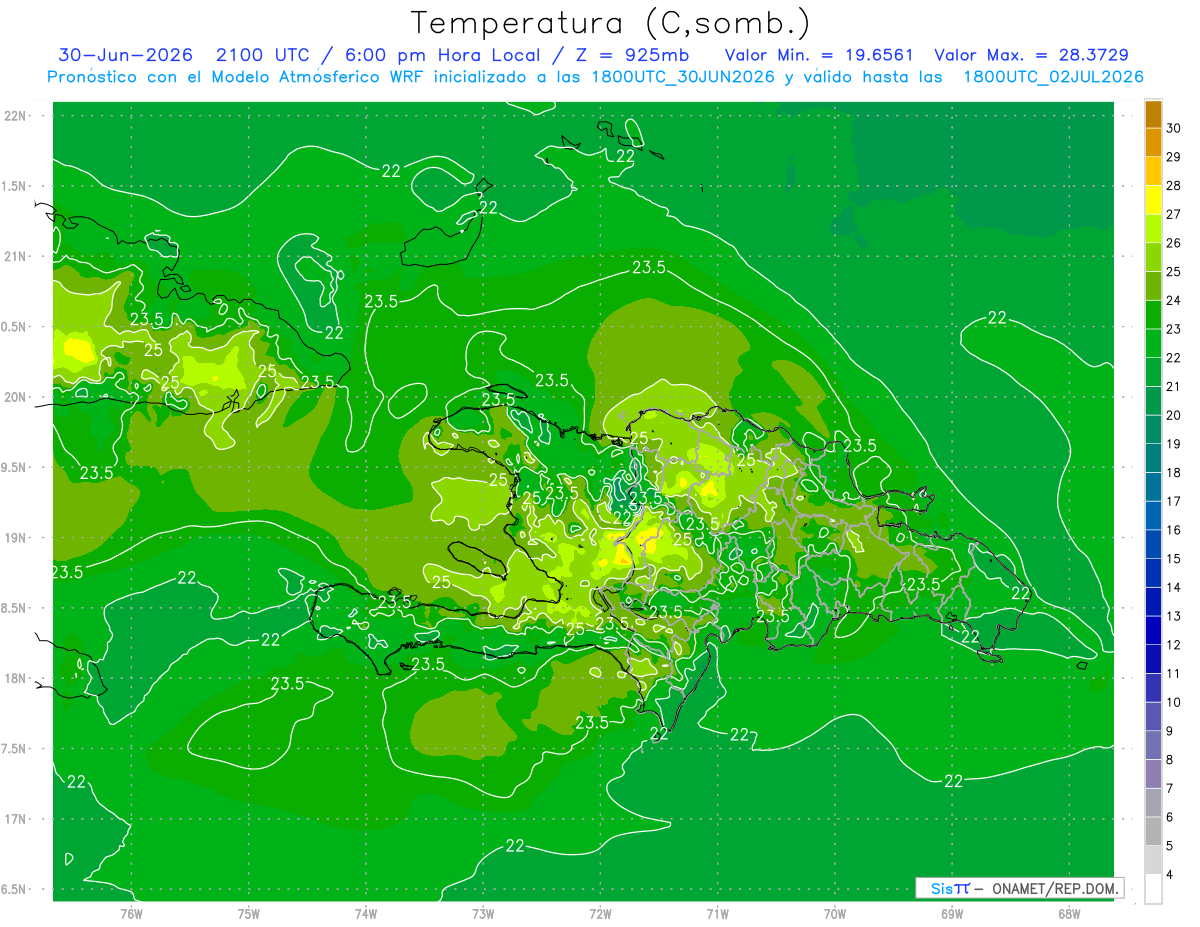Click the '73W' longitude axis label
1200x927 pixels.
point(483,913)
